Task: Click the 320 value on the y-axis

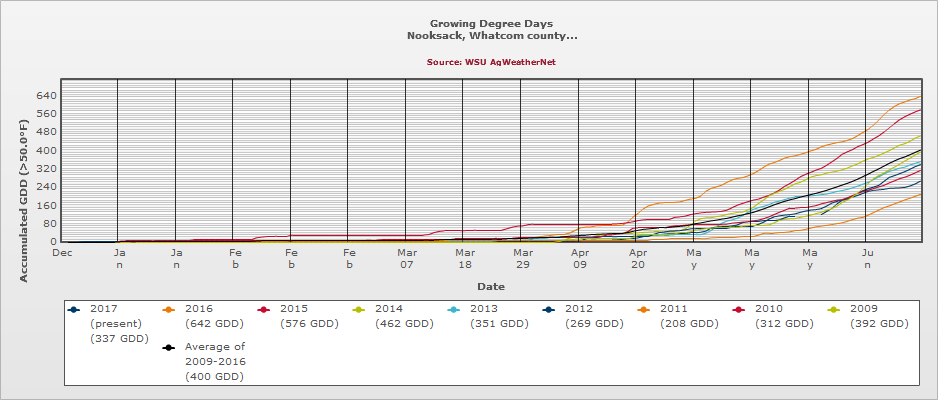Action: [46, 169]
